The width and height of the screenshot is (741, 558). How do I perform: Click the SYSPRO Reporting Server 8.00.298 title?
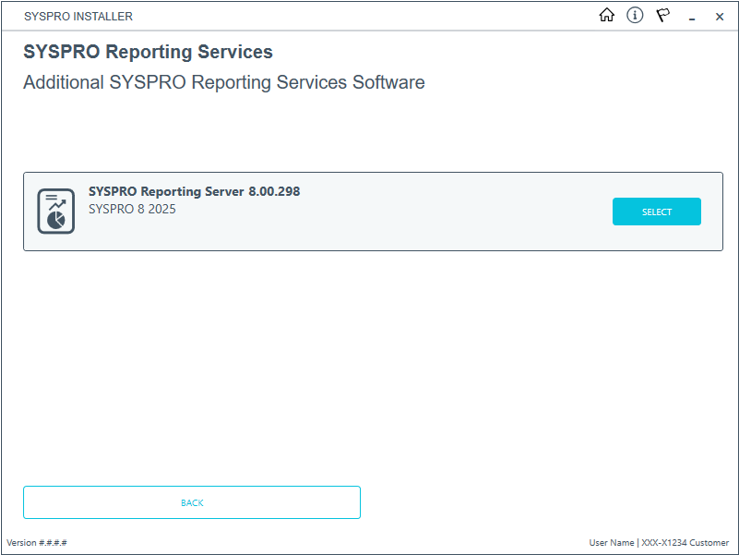pyautogui.click(x=194, y=191)
